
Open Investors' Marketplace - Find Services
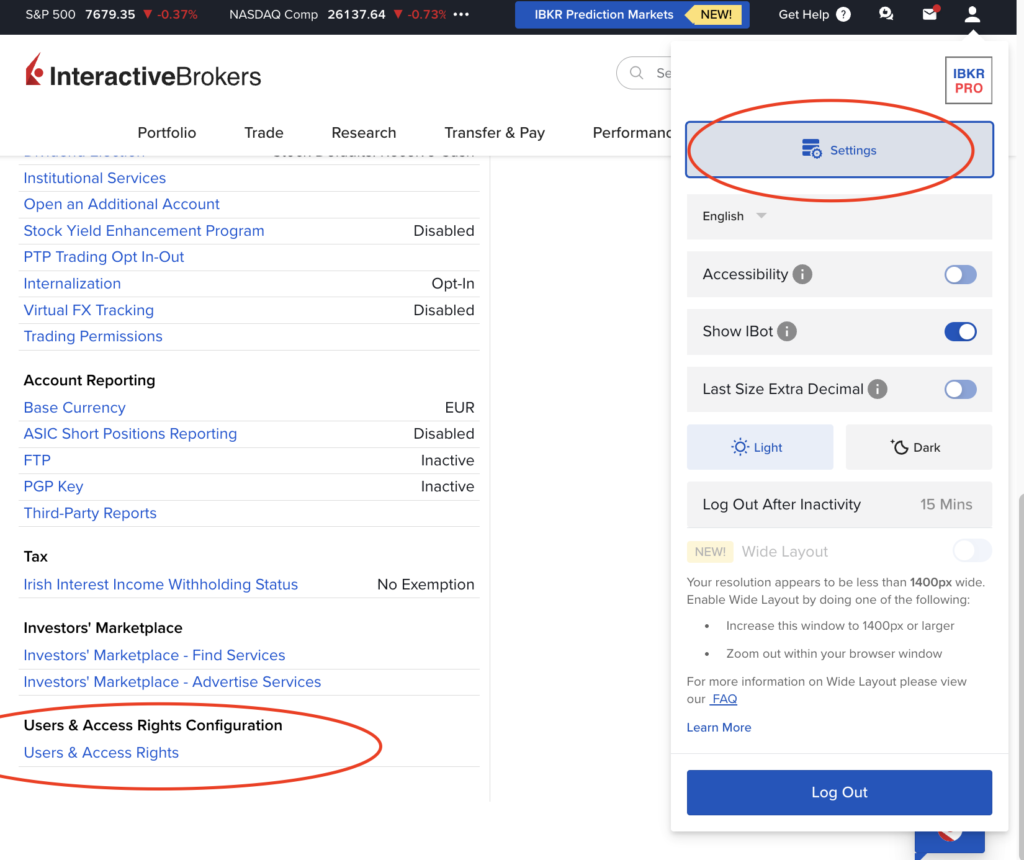[154, 655]
